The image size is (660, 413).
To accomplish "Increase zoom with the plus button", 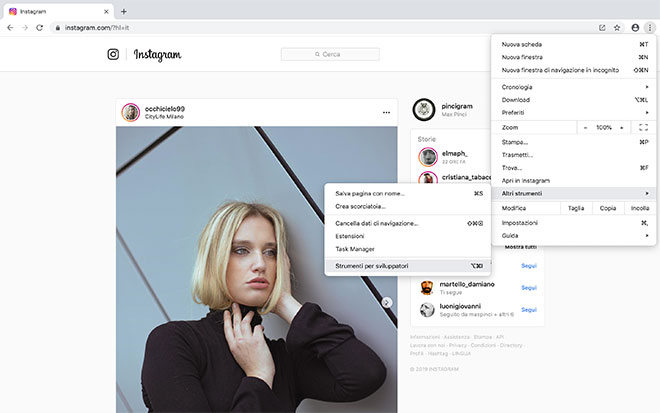I will [x=622, y=128].
